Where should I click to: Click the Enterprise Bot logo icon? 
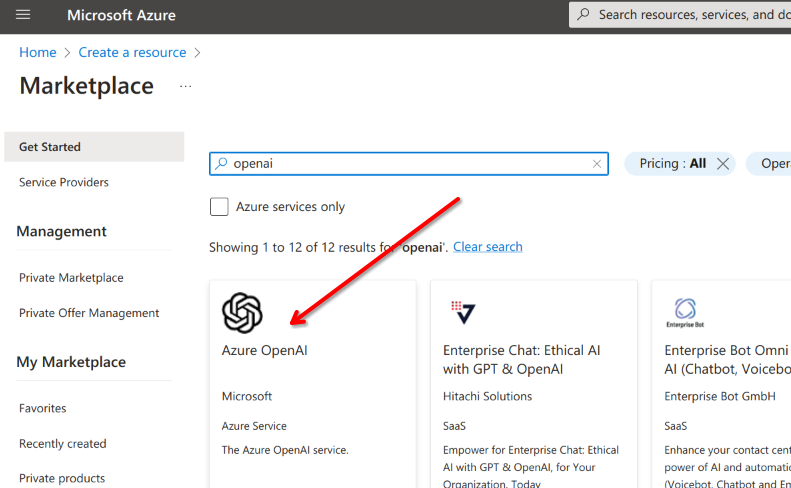[685, 311]
